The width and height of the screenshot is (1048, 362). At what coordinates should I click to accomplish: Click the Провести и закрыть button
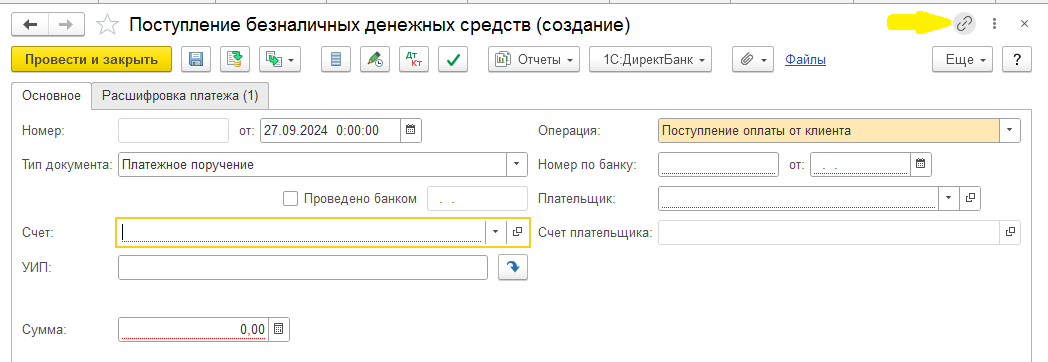coord(92,59)
